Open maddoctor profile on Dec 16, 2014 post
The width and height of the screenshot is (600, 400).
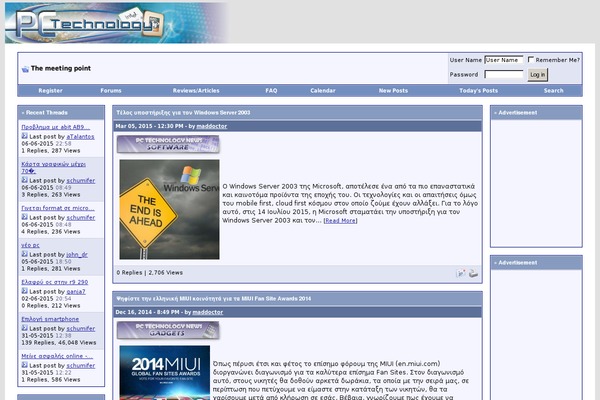pos(208,312)
